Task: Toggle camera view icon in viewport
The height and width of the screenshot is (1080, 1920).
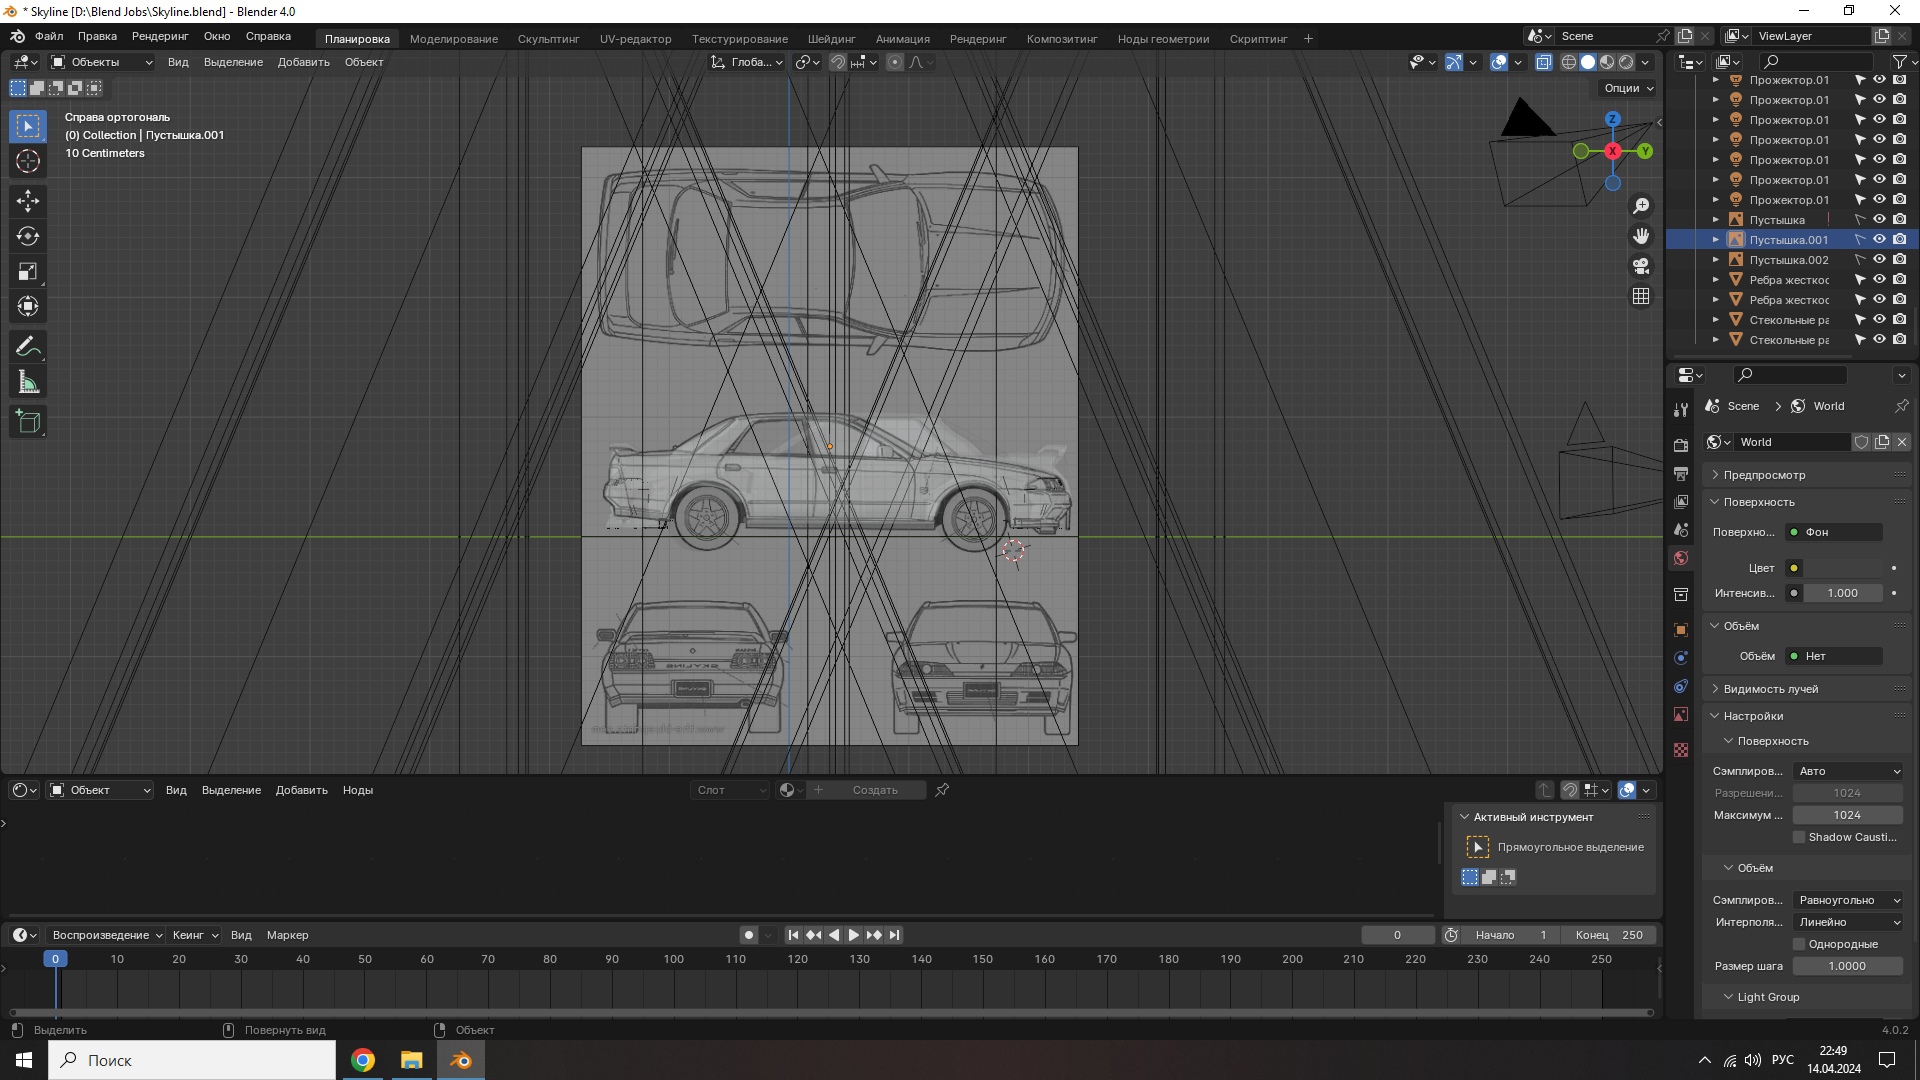Action: [1641, 266]
